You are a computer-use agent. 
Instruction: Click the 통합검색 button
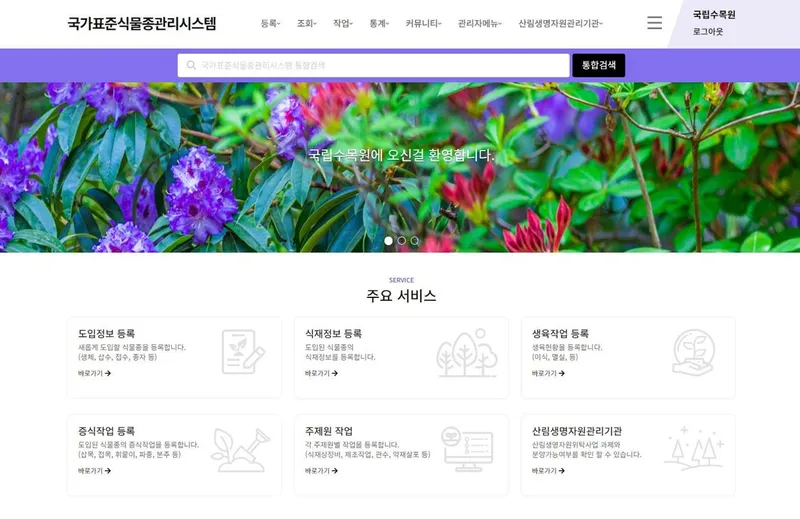[x=598, y=65]
